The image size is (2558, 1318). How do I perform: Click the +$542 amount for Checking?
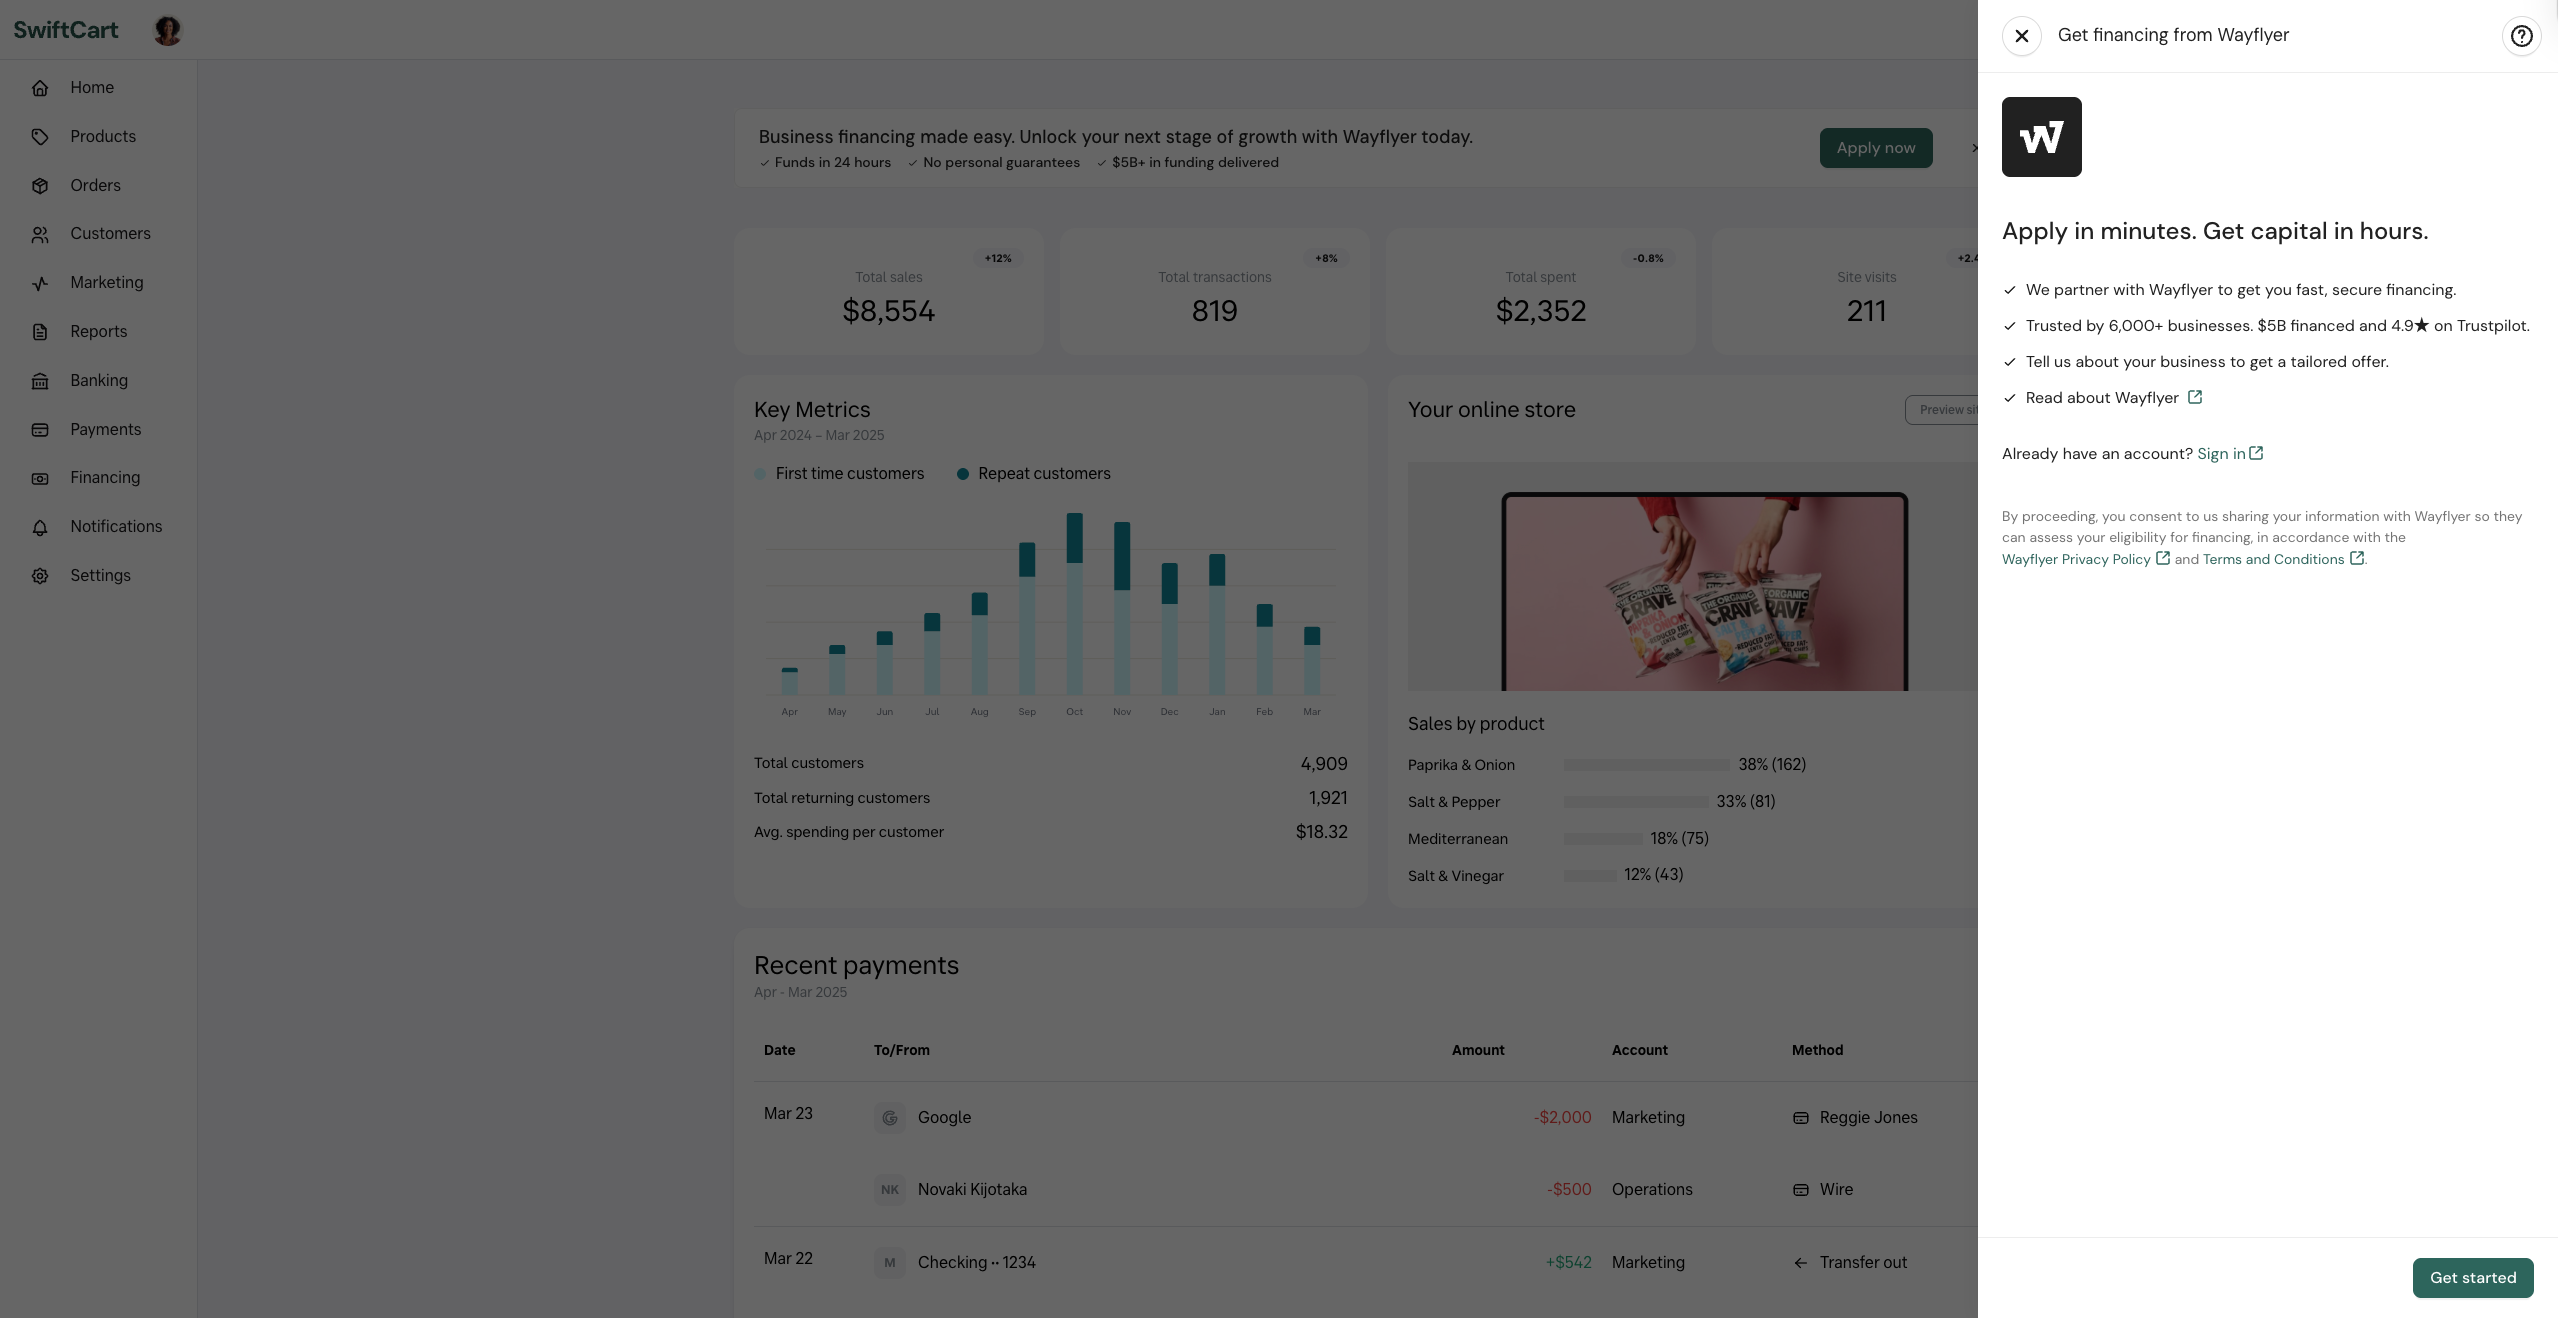tap(1569, 1263)
